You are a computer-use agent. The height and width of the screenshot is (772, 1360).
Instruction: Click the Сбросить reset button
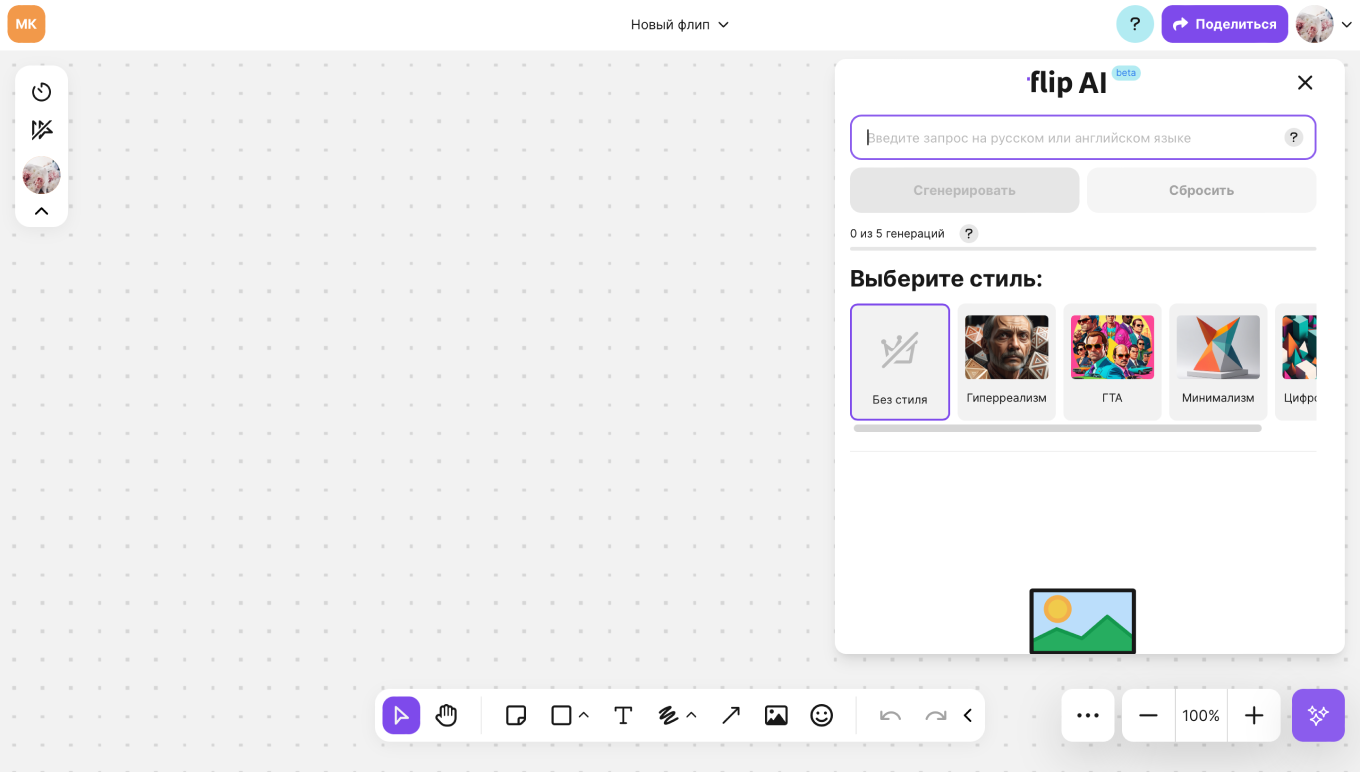tap(1201, 190)
